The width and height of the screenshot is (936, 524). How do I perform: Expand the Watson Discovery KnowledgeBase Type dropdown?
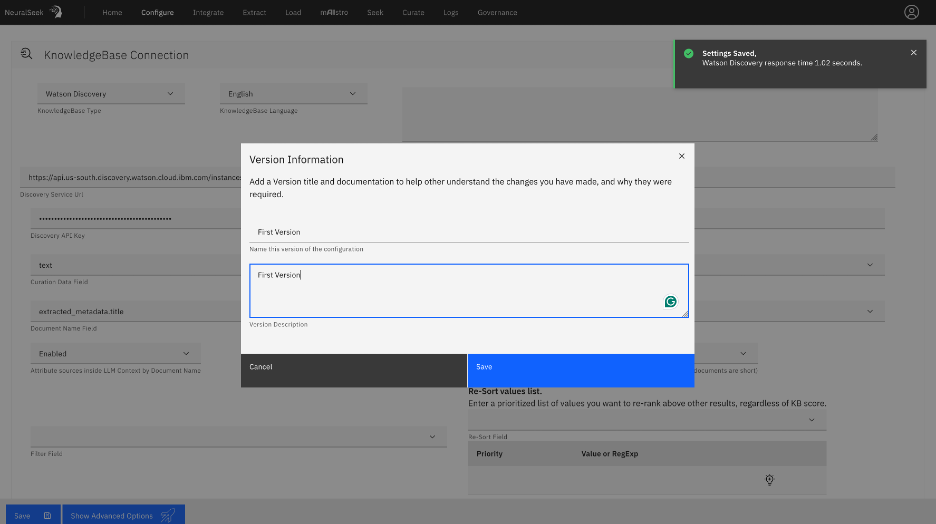111,94
